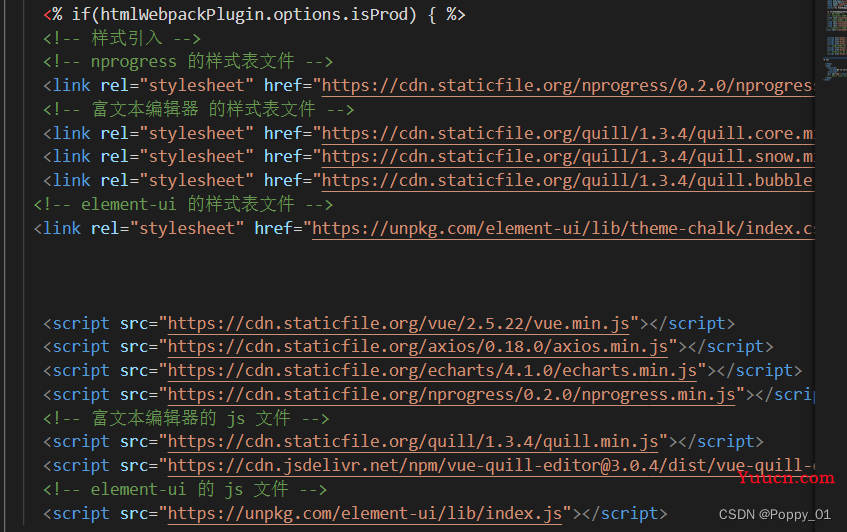Open the quill.snow stylesheet URL
Viewport: 847px width, 532px height.
point(568,157)
